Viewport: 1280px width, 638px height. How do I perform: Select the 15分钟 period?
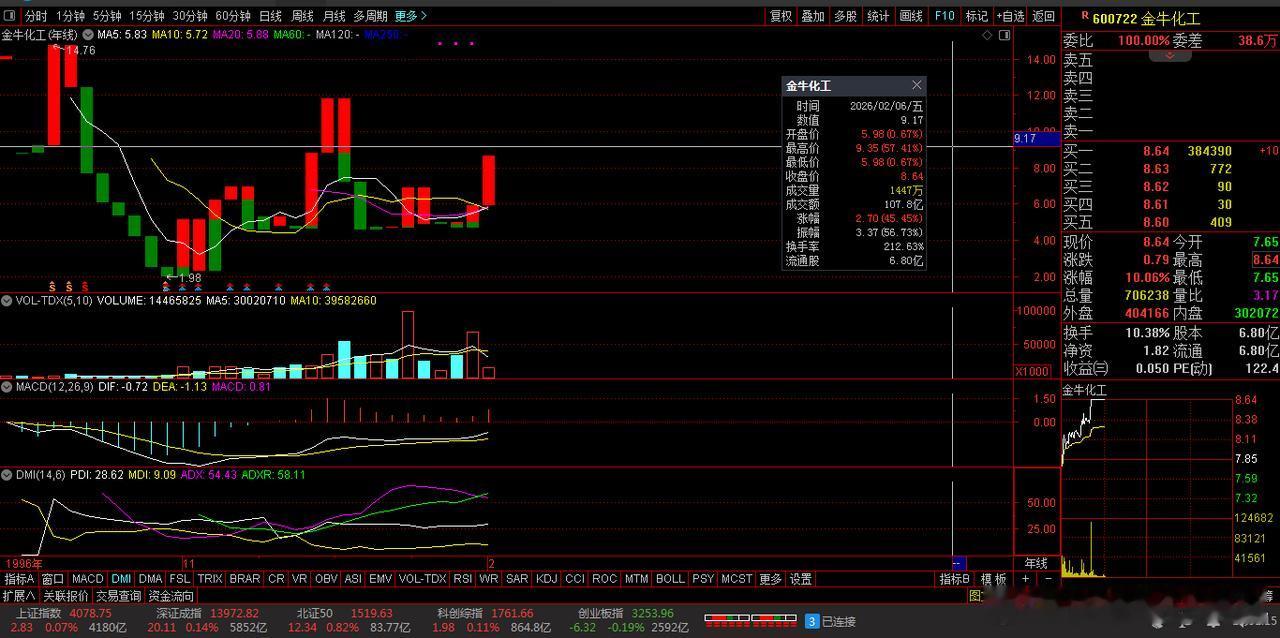point(147,16)
